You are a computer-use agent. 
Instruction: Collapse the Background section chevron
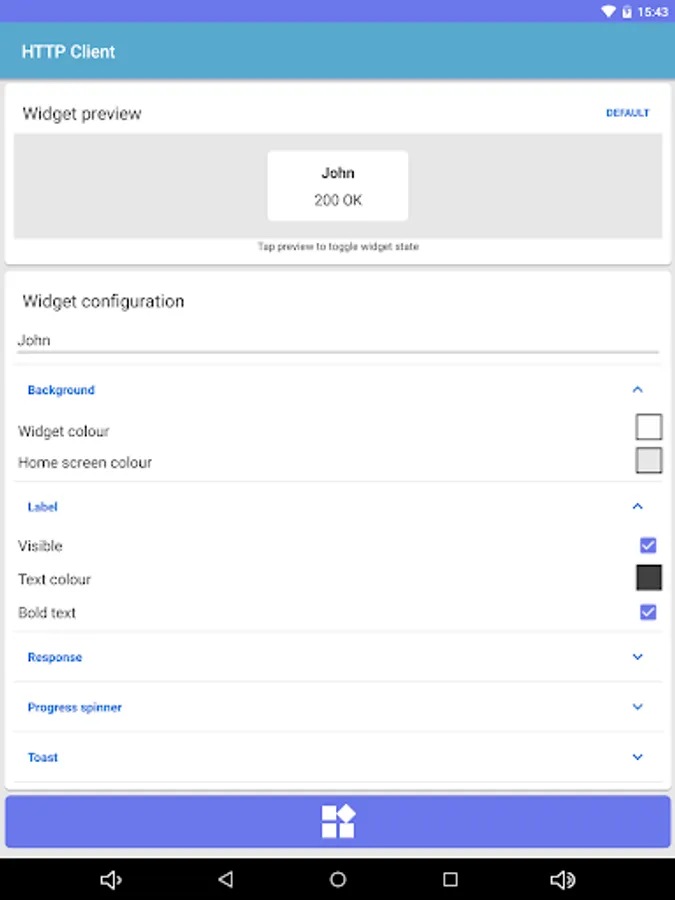click(637, 390)
